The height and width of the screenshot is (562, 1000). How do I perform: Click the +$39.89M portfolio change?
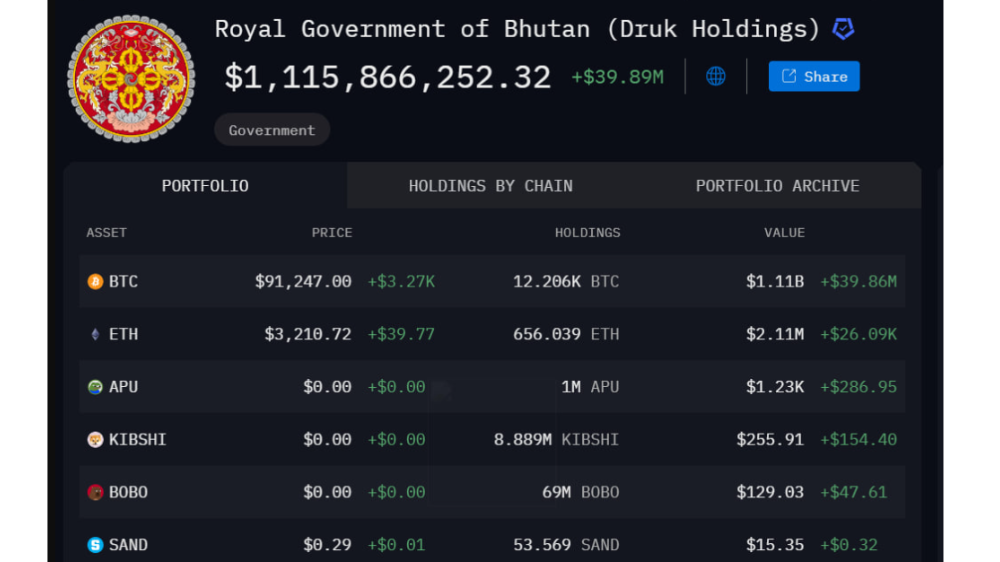[x=617, y=77]
